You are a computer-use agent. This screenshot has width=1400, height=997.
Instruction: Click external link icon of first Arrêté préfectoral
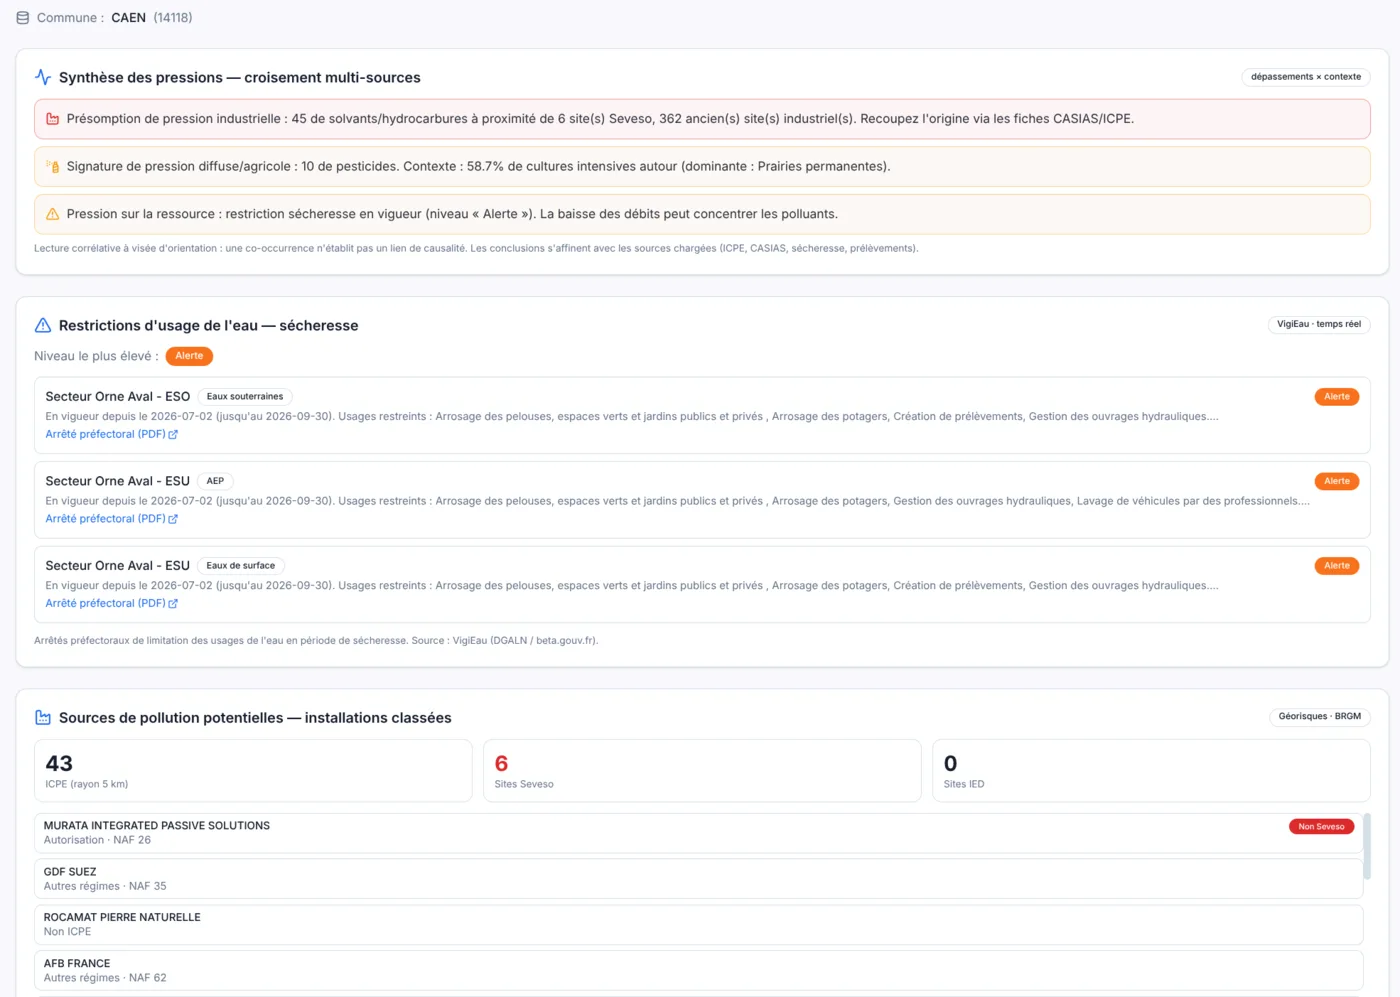tap(173, 435)
